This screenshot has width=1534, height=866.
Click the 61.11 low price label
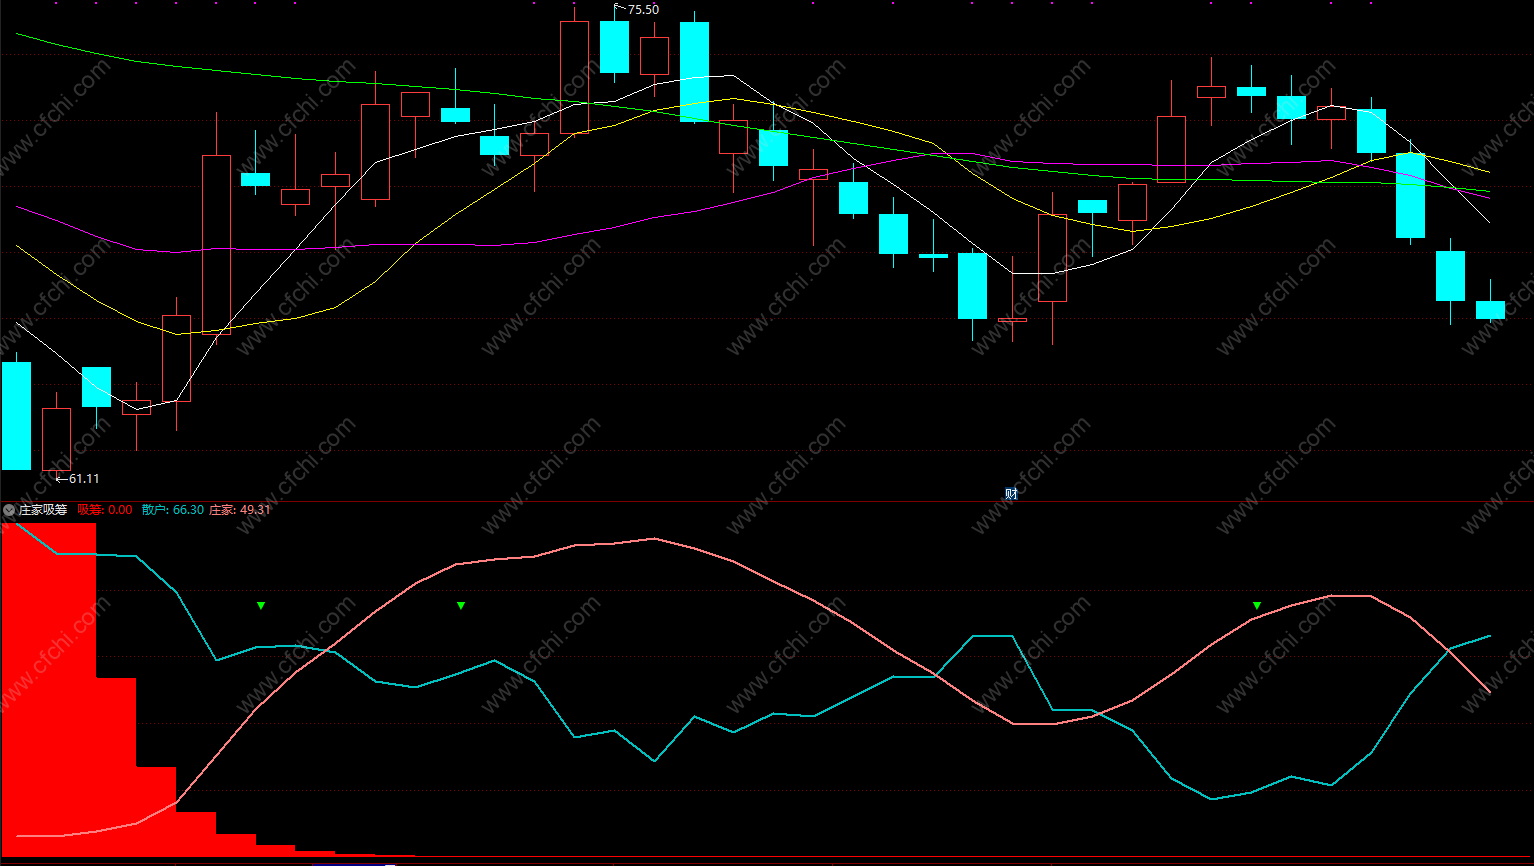[84, 479]
